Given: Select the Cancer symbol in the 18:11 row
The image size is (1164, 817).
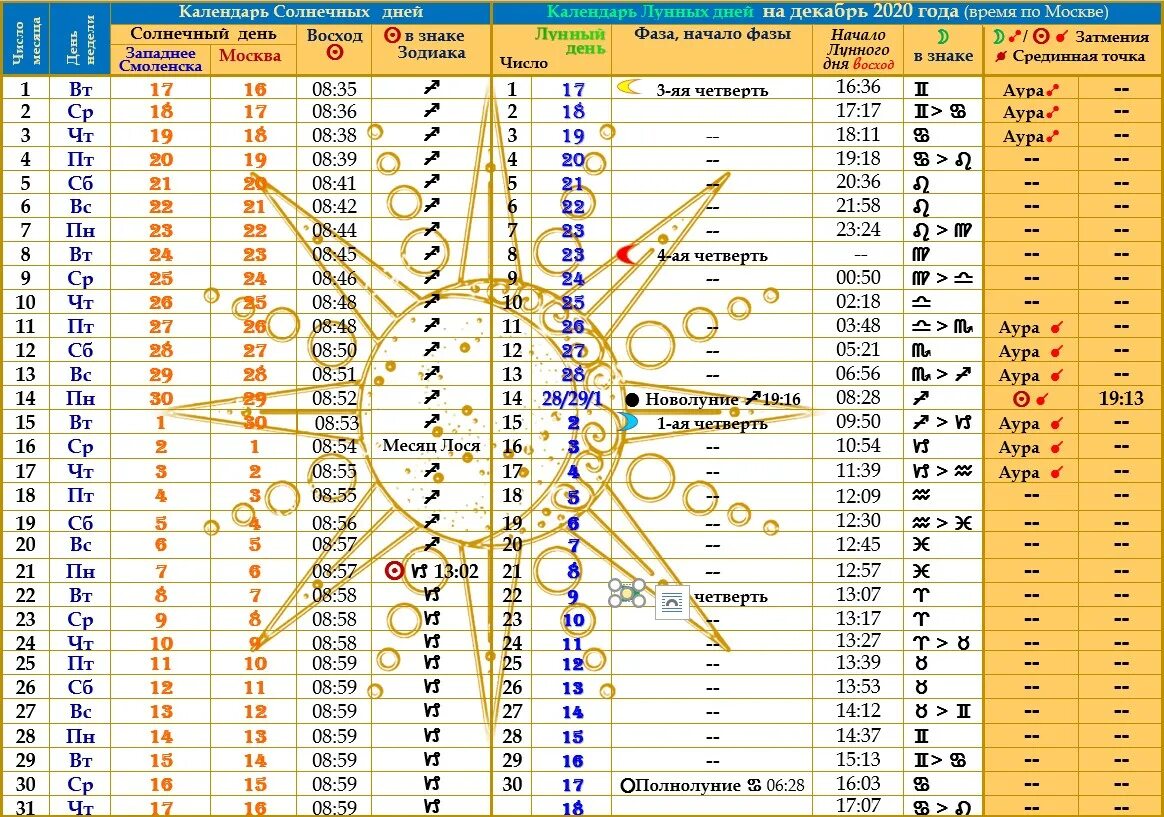Looking at the screenshot, I should click(921, 136).
